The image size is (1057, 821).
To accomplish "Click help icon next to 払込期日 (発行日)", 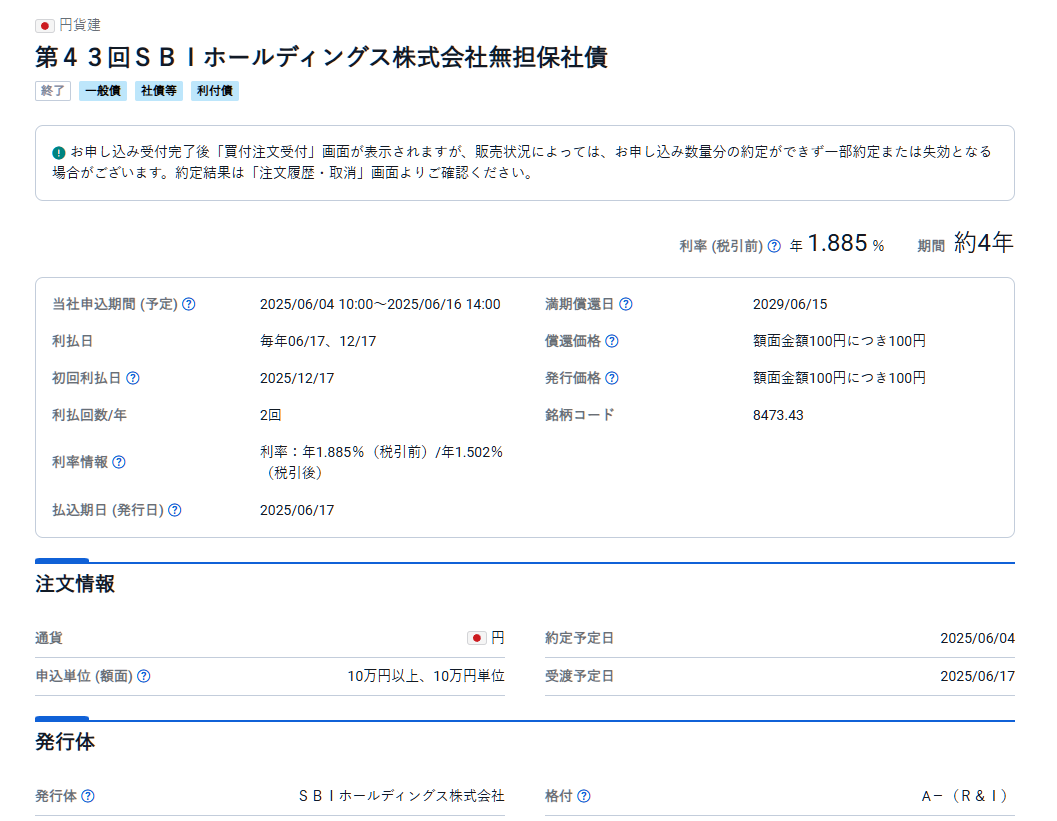I will (175, 510).
